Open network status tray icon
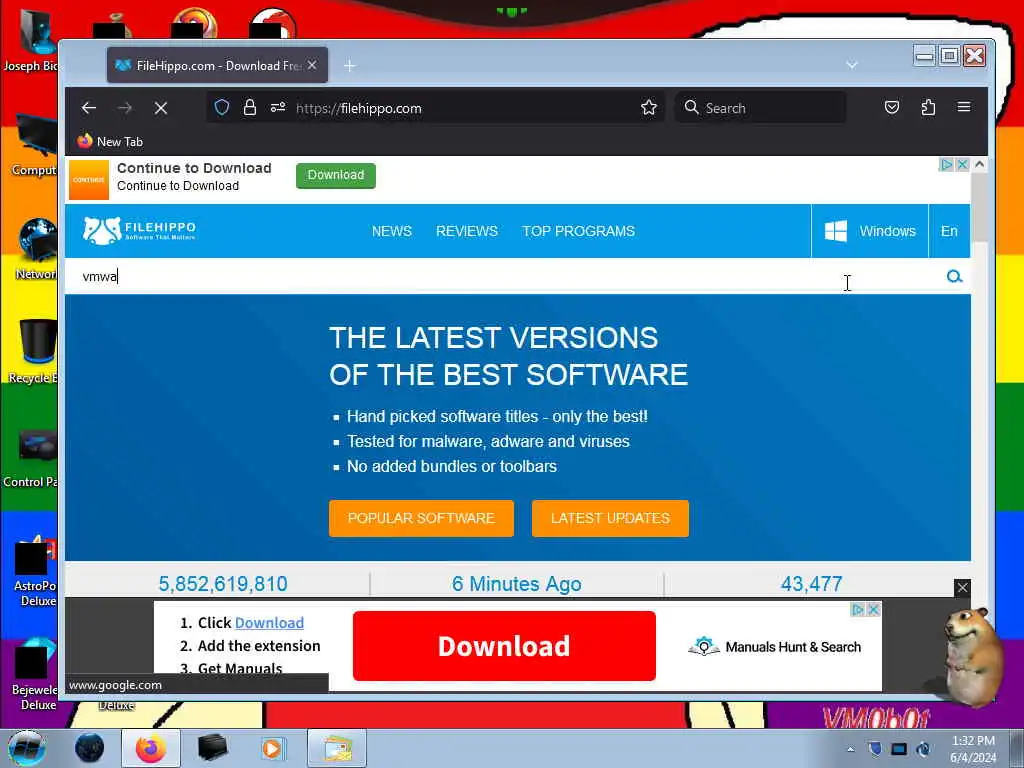Screen dimensions: 1024x768 pyautogui.click(x=899, y=749)
